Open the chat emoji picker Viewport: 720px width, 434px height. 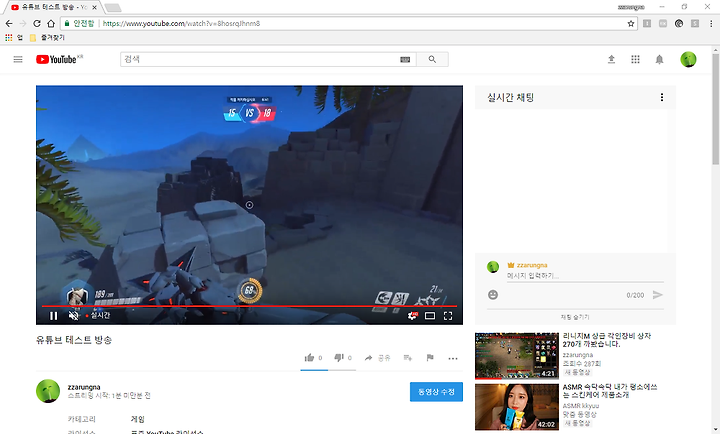493,295
